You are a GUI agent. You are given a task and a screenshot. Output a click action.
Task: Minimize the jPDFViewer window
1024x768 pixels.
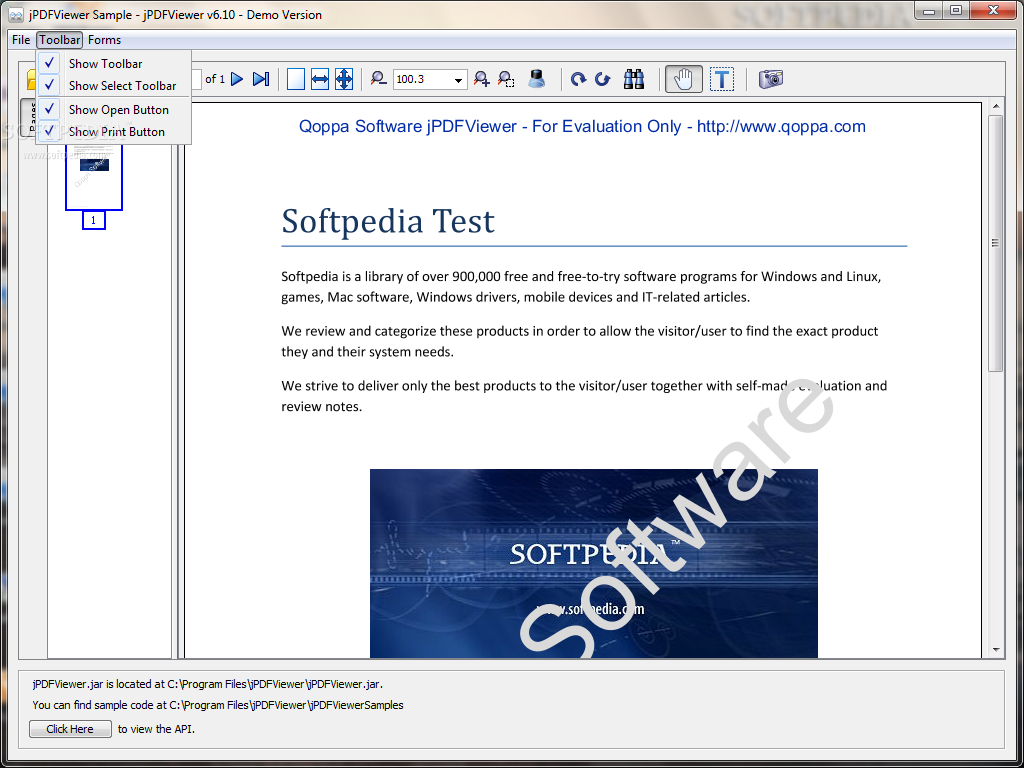pyautogui.click(x=929, y=10)
